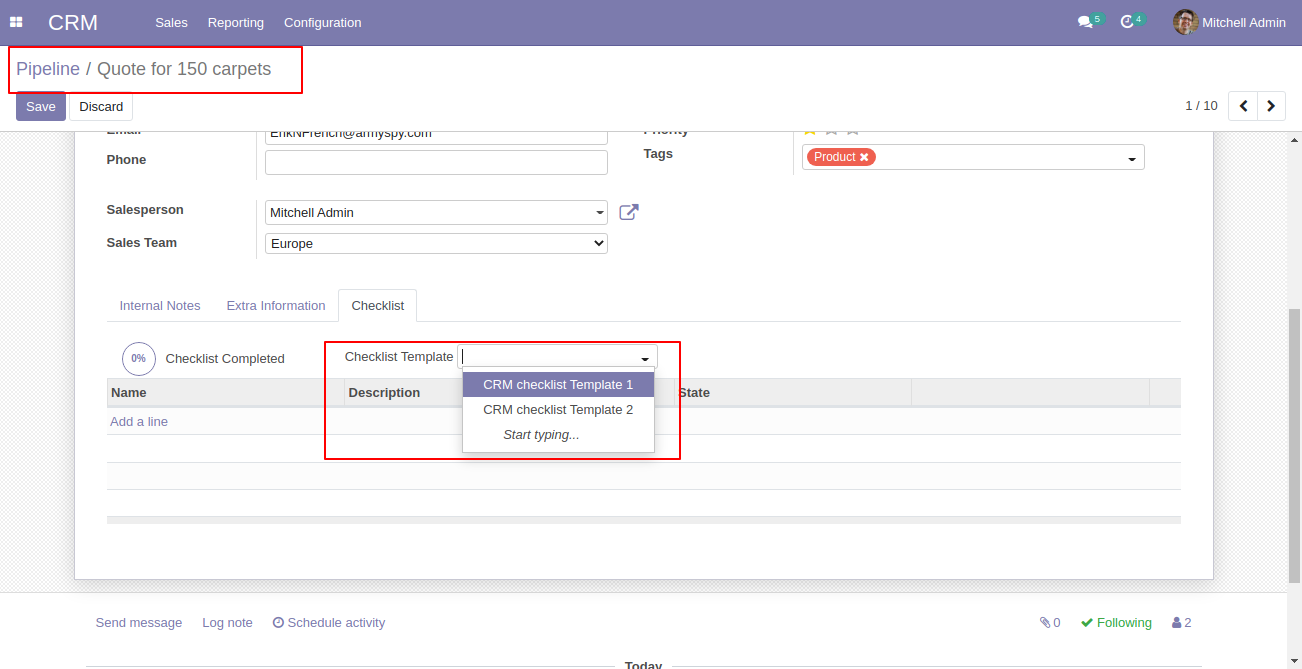Screen dimensions: 1302x669
Task: Save the opportunity record
Action: tap(41, 106)
